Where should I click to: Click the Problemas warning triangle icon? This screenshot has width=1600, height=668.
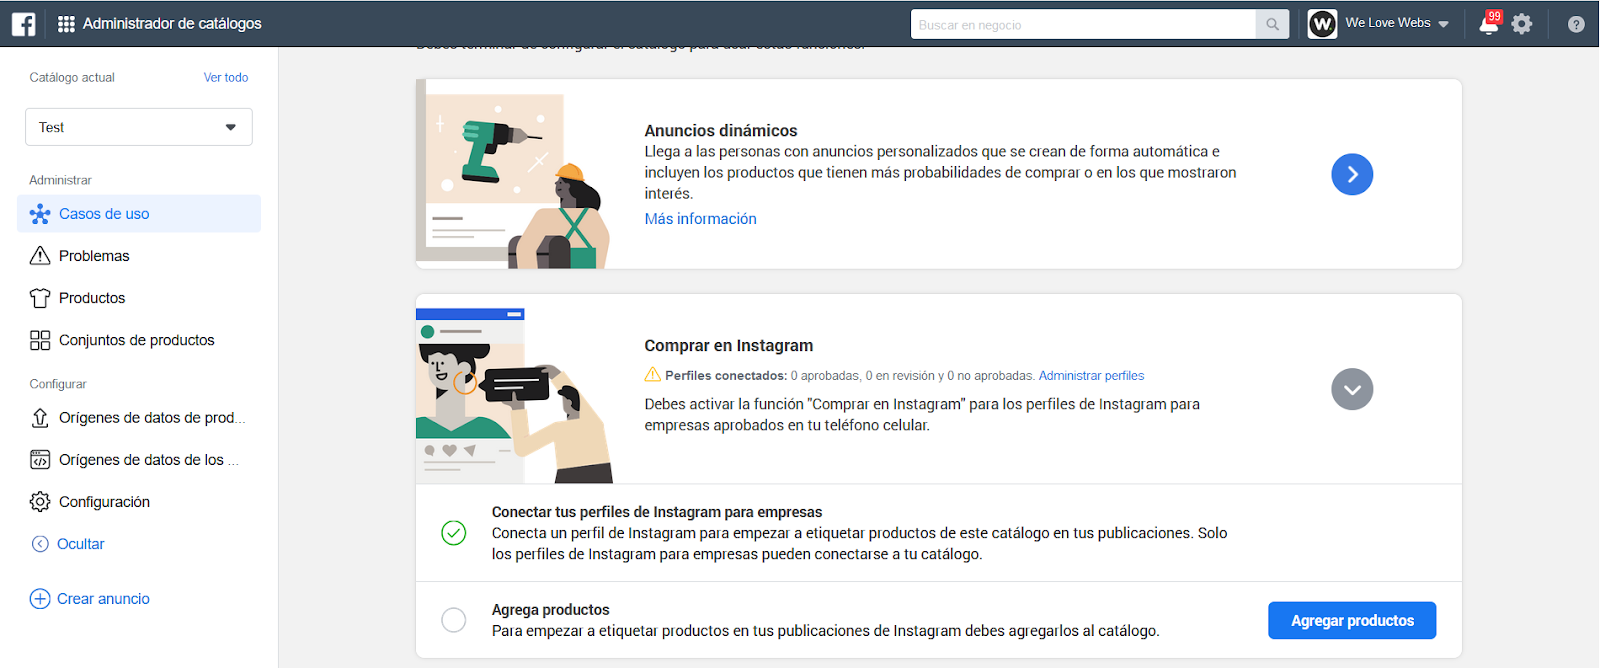pyautogui.click(x=40, y=256)
